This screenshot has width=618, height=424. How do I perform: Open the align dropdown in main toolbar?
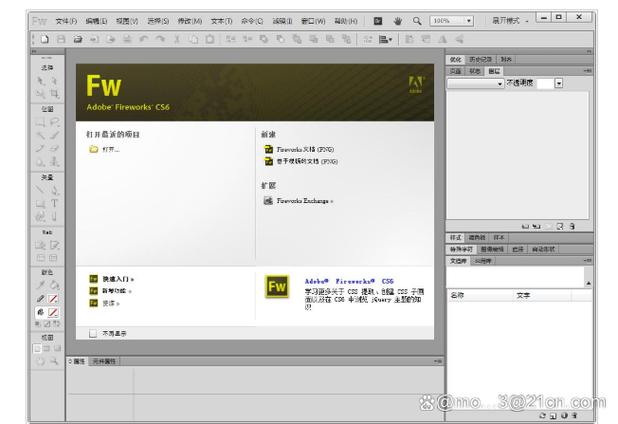click(385, 39)
